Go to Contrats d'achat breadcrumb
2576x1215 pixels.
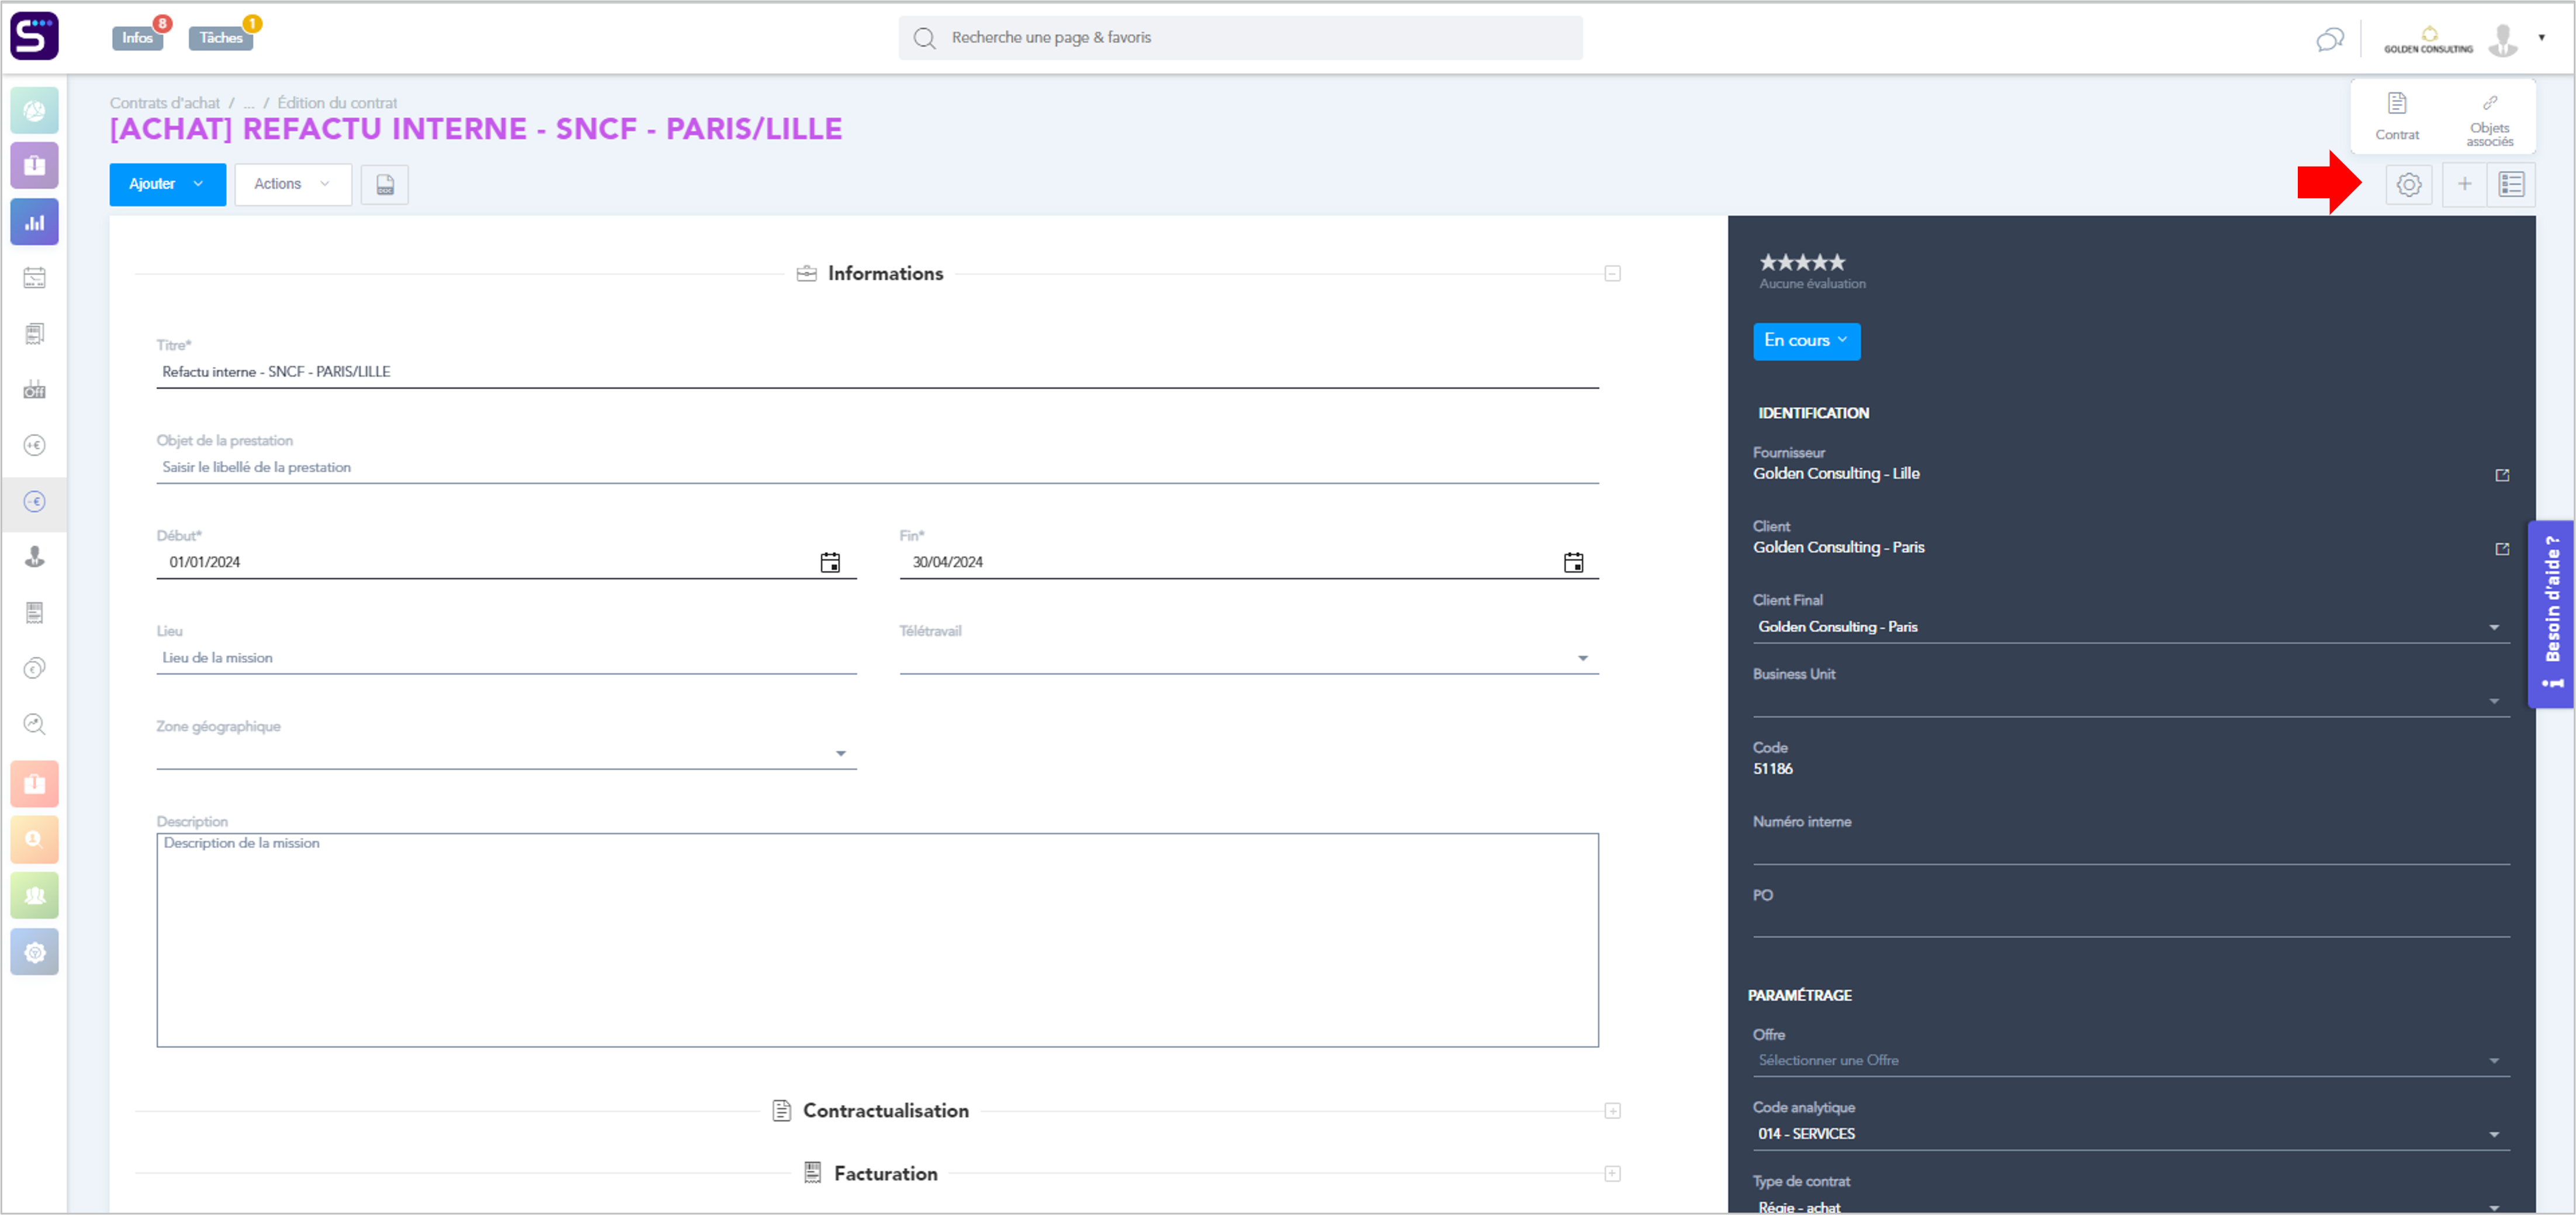(165, 103)
